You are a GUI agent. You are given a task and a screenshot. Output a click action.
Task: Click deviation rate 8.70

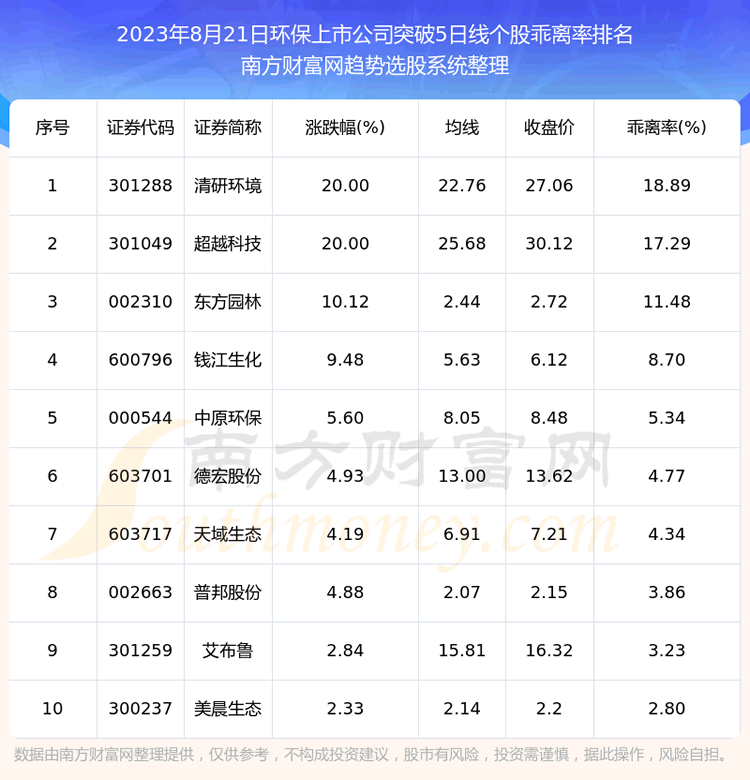point(666,360)
